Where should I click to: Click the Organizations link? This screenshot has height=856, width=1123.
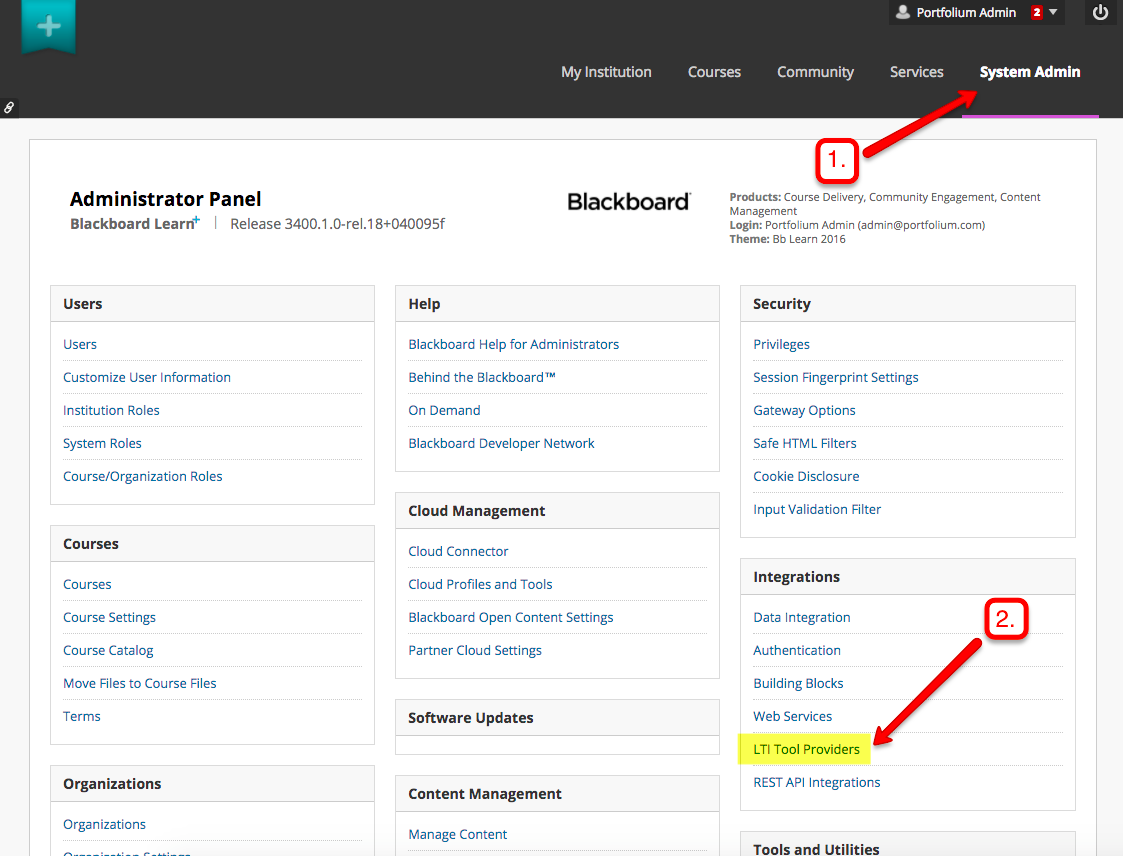pyautogui.click(x=105, y=824)
